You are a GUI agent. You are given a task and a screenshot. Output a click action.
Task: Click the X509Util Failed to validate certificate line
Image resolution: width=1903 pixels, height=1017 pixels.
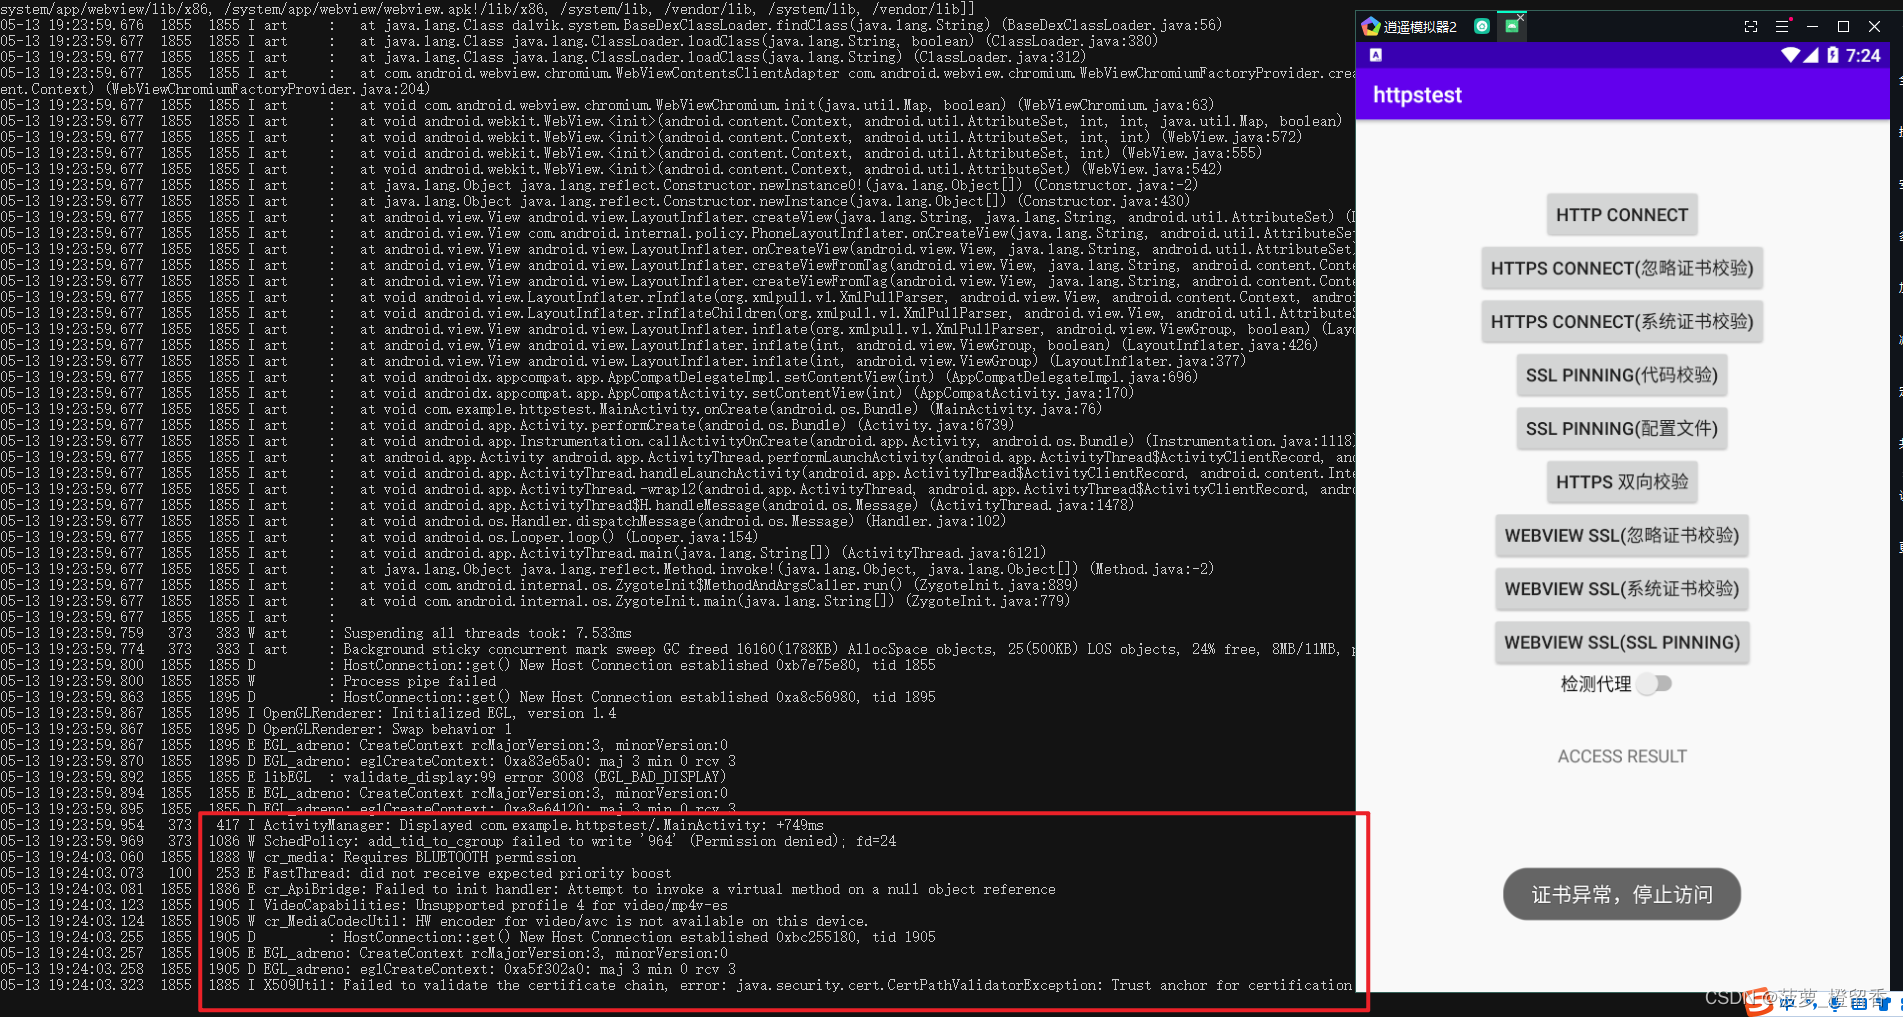(676, 985)
